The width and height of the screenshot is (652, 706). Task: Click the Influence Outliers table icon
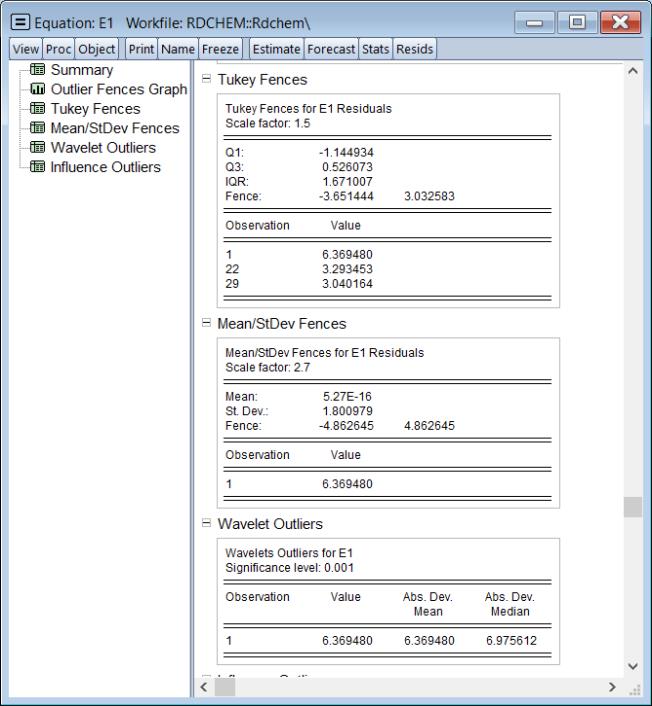39,167
